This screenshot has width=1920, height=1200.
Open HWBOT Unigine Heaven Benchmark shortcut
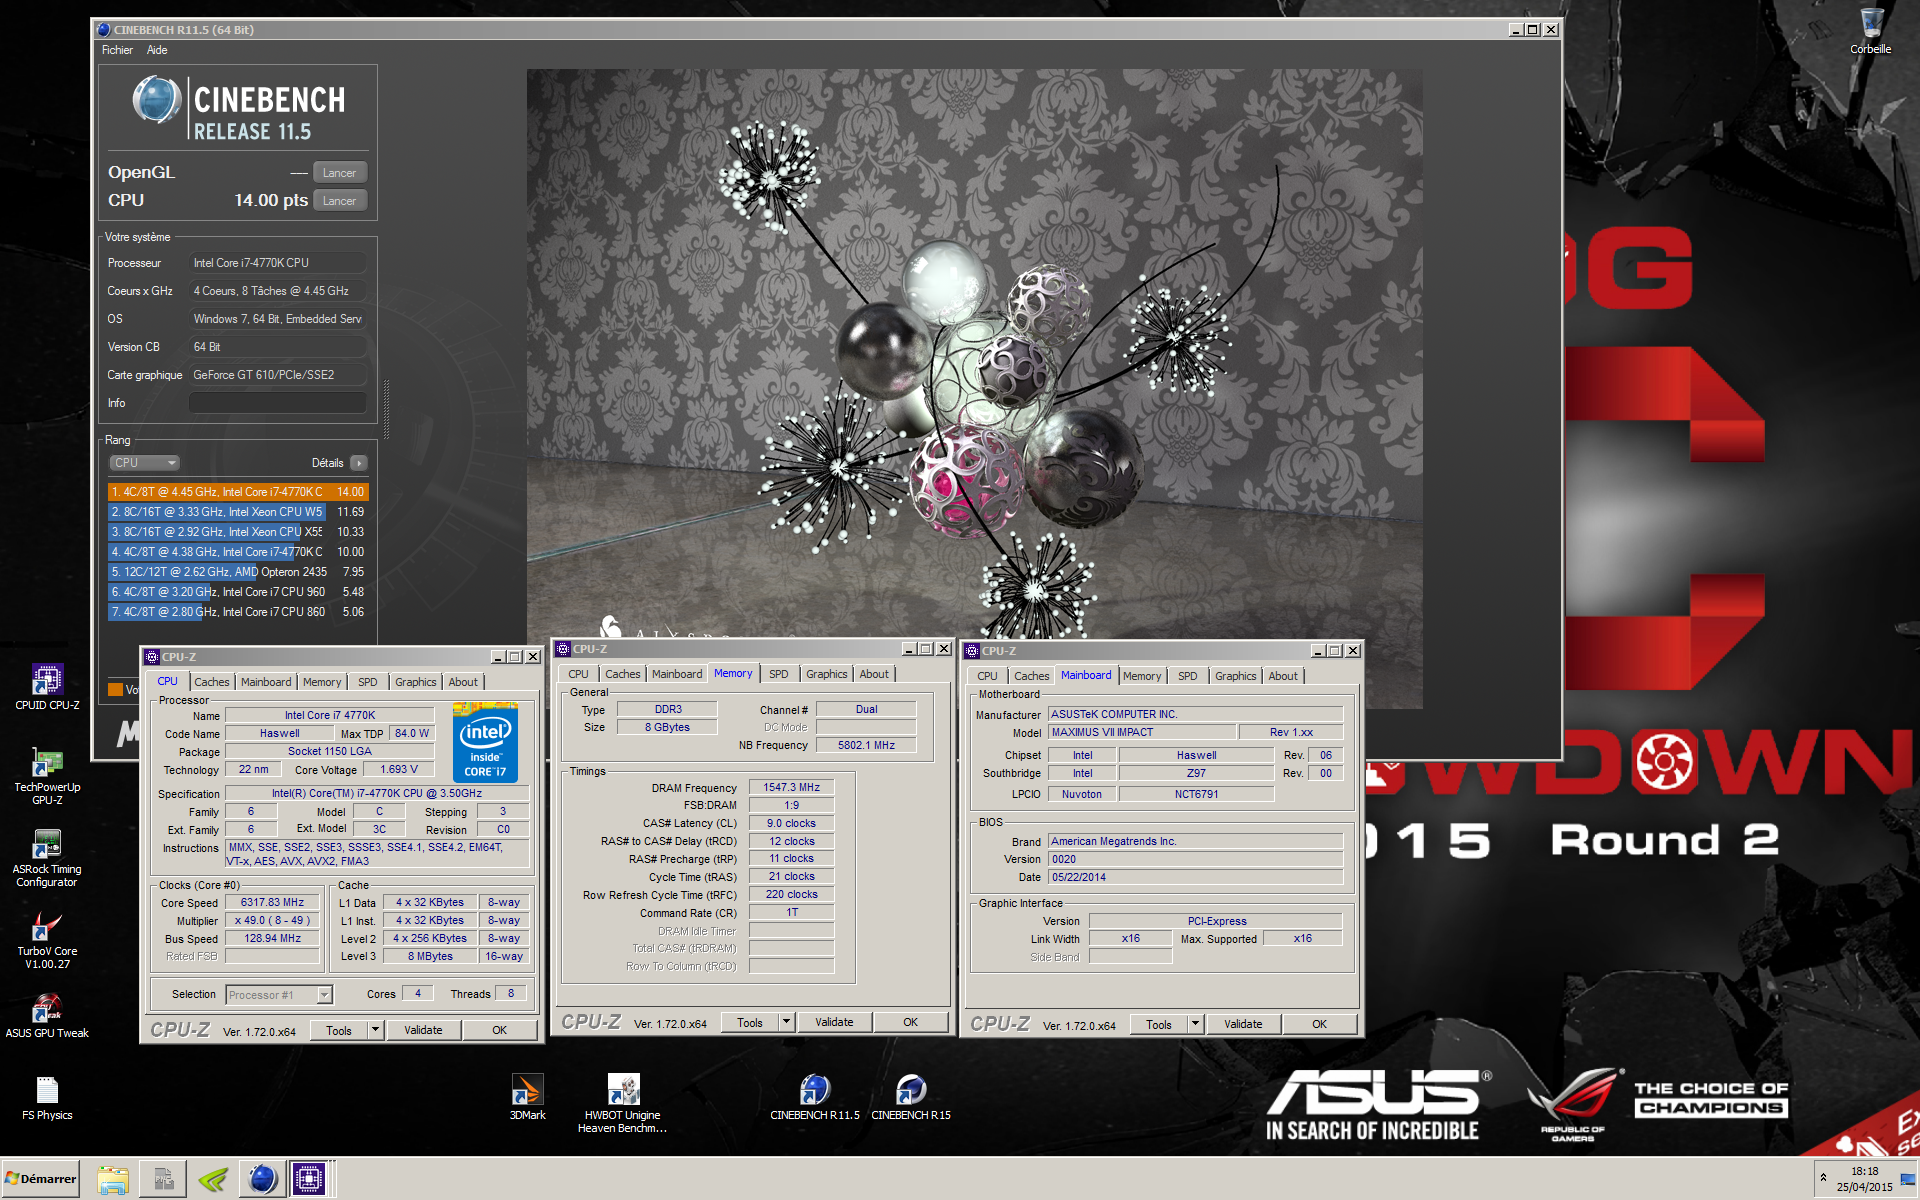(x=622, y=1104)
